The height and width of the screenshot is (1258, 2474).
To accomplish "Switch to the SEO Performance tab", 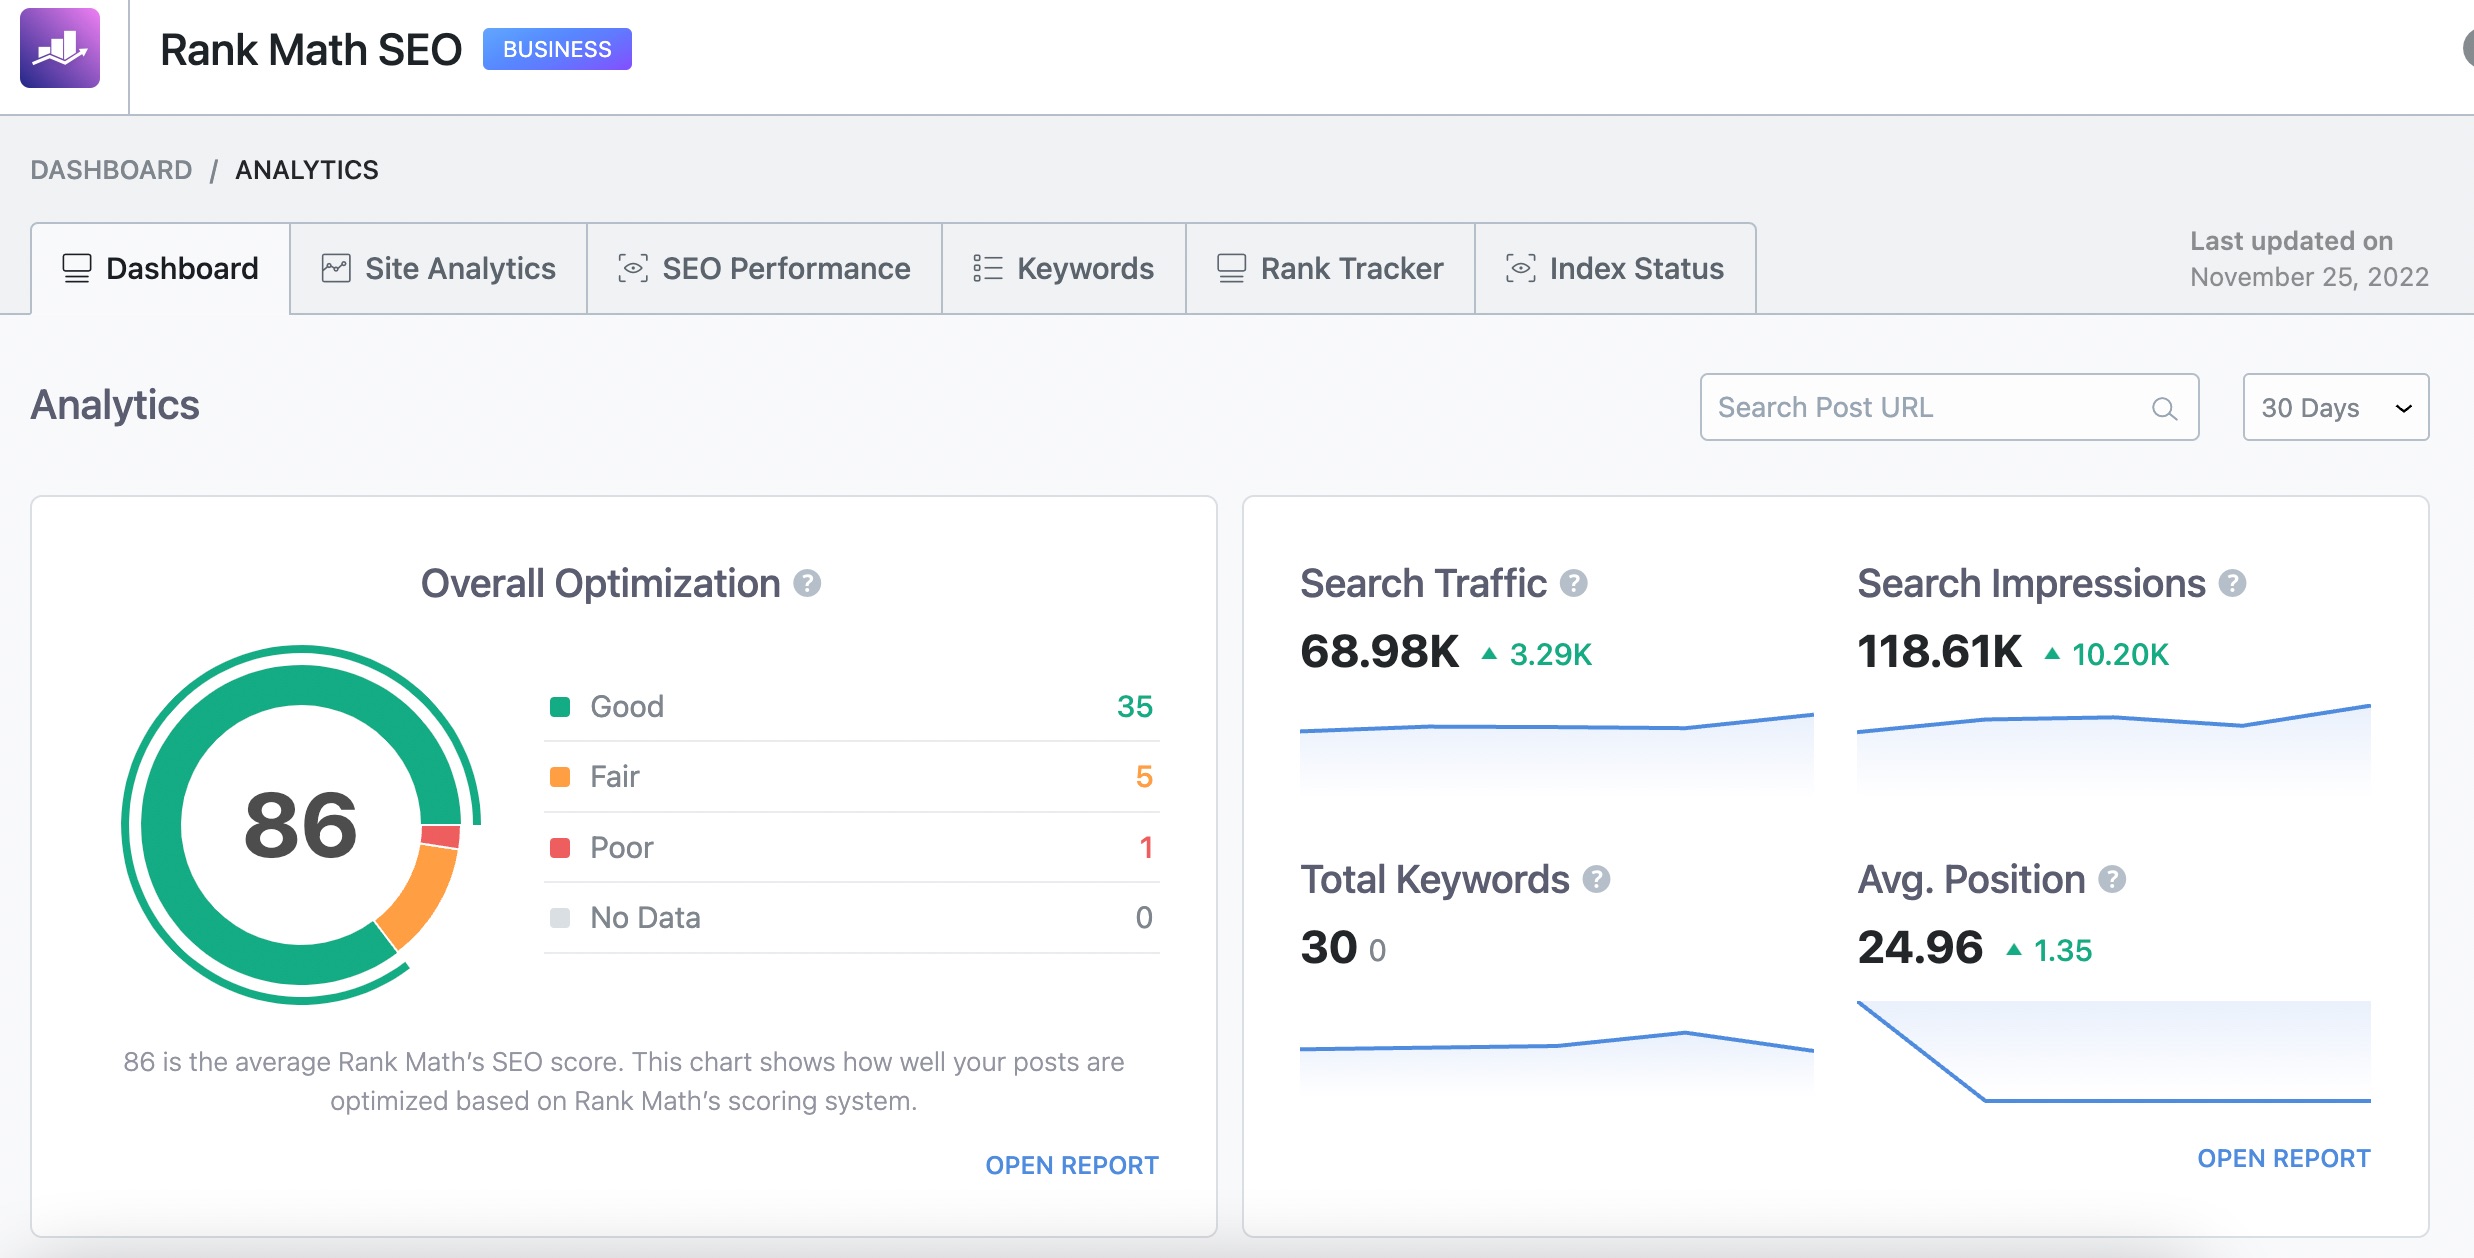I will (x=767, y=268).
